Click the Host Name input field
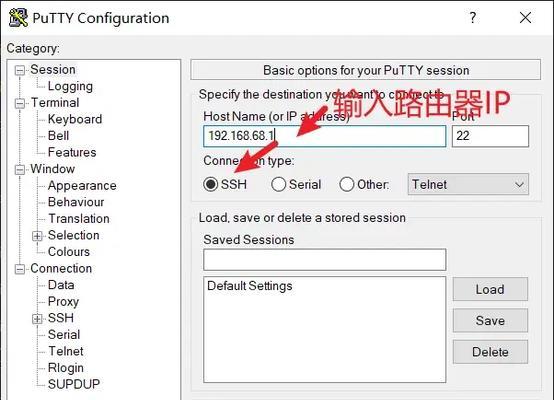 [x=325, y=136]
